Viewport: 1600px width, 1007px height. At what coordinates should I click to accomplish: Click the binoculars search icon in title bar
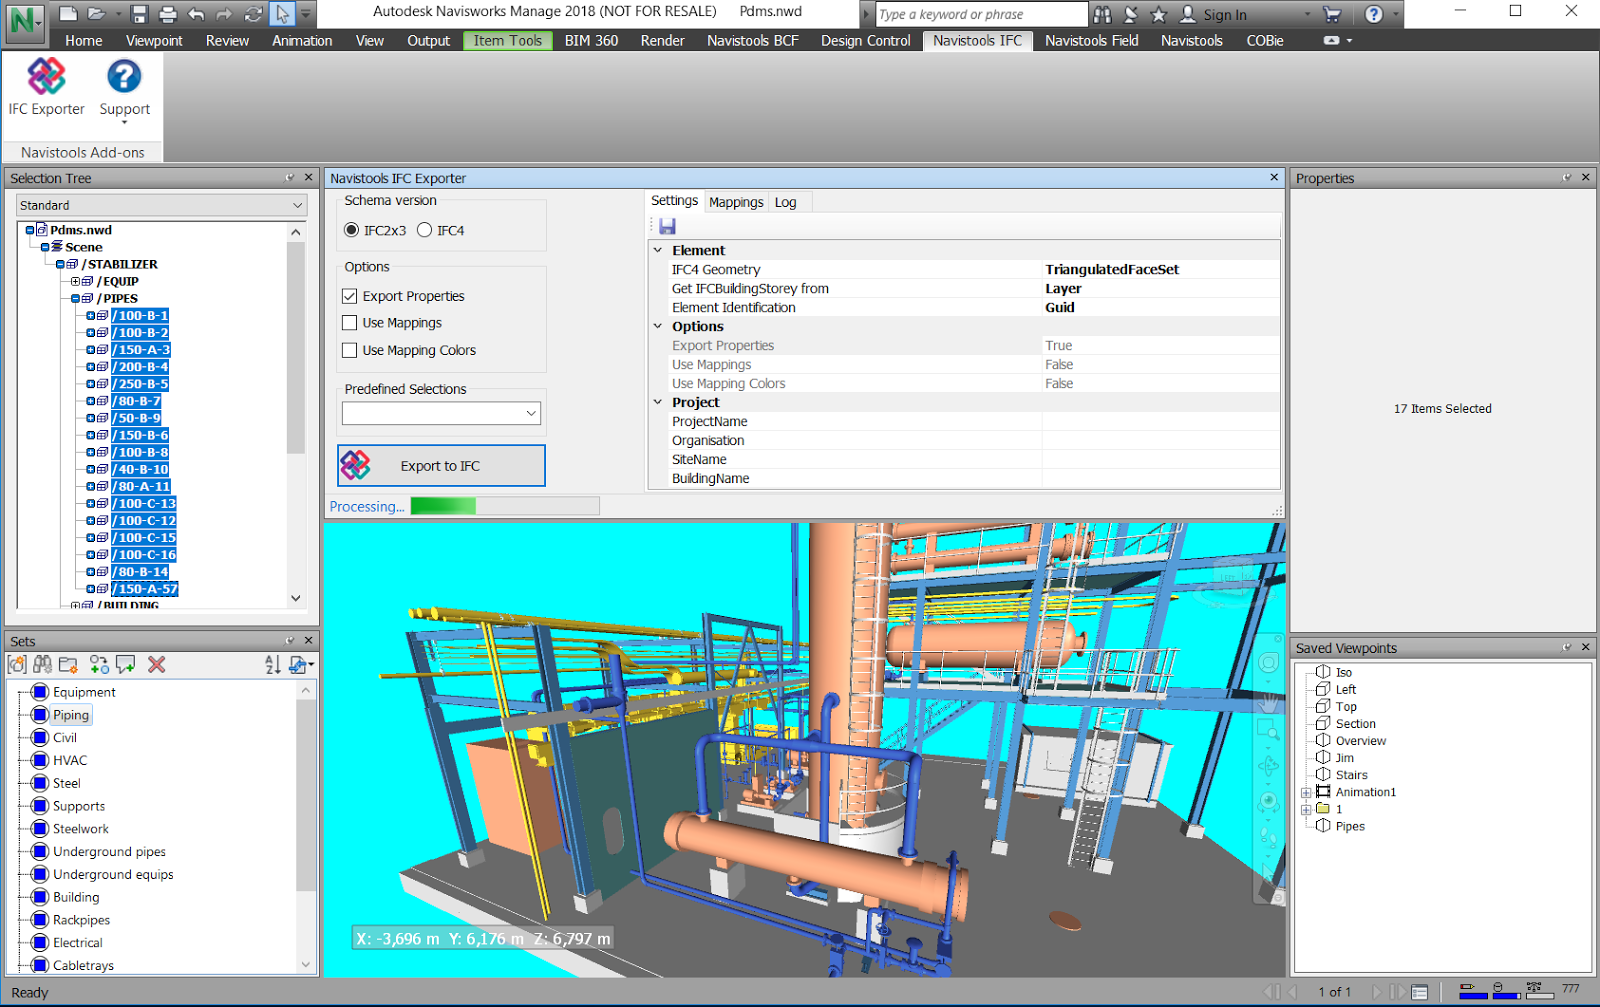(1102, 14)
